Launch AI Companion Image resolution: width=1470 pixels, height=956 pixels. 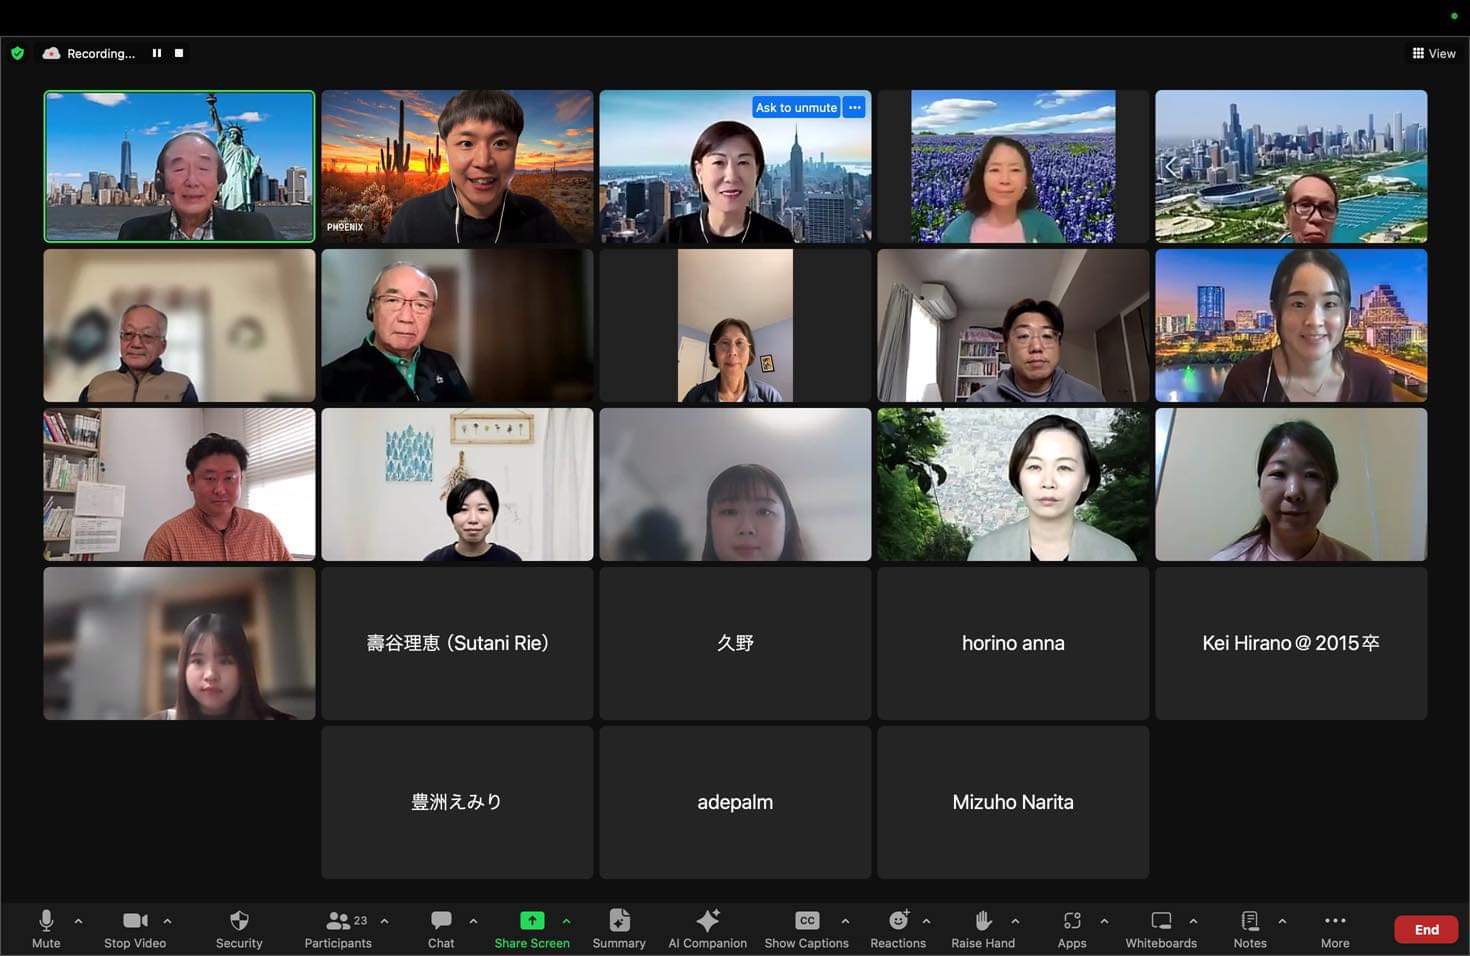tap(707, 928)
